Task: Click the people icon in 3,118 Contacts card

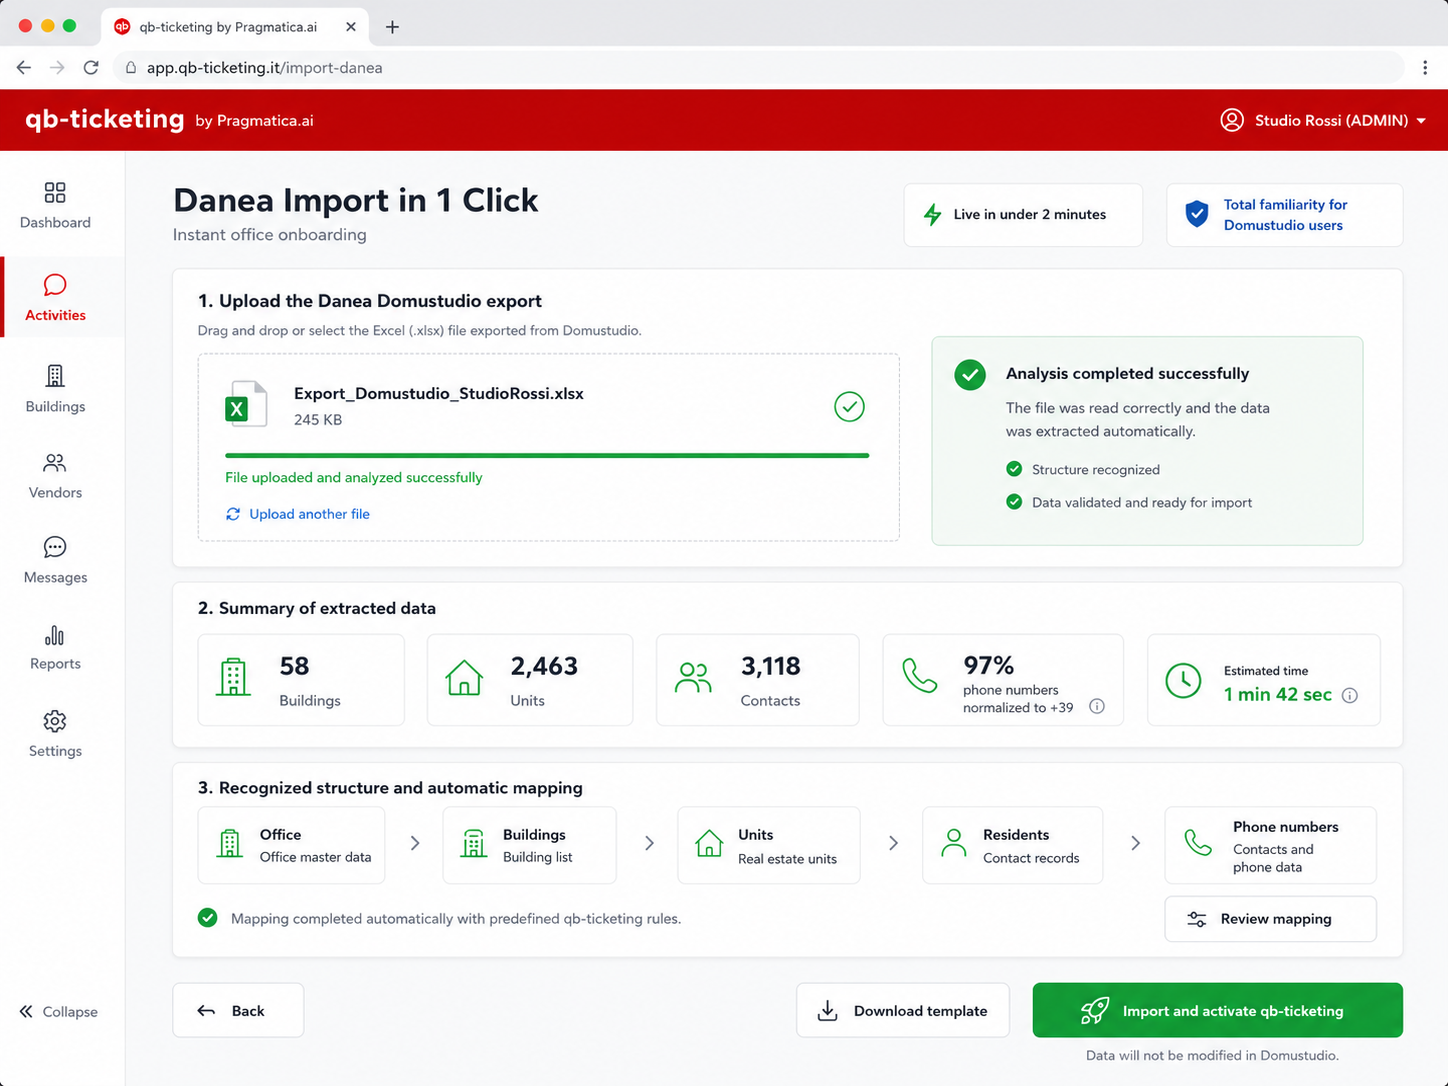Action: 693,678
